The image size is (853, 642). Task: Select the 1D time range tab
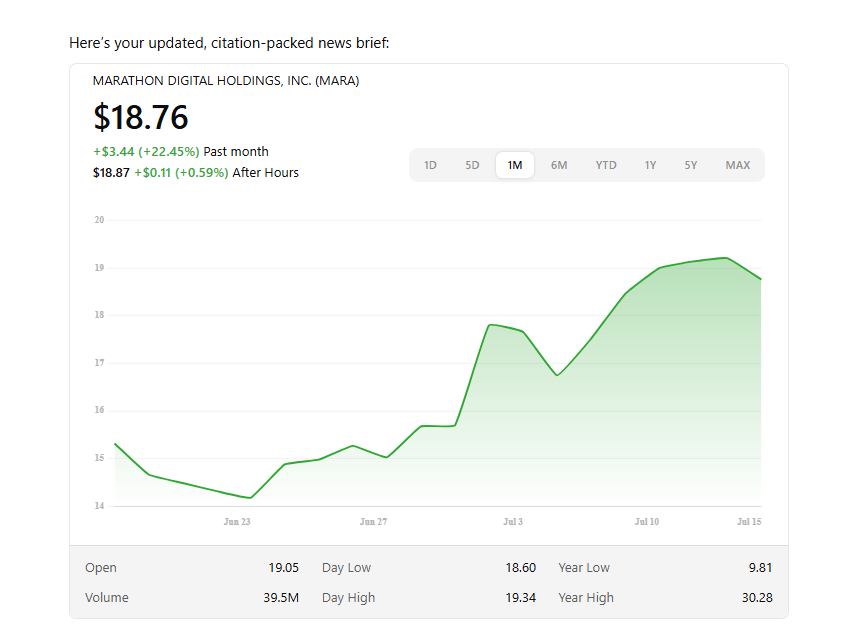click(x=430, y=165)
